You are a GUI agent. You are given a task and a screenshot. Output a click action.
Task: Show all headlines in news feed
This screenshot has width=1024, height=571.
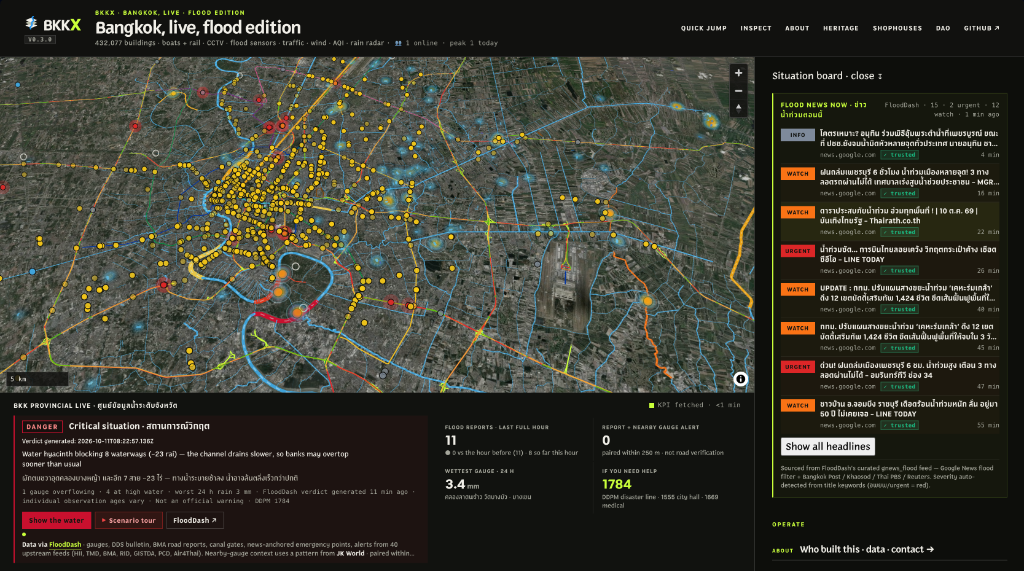[827, 446]
